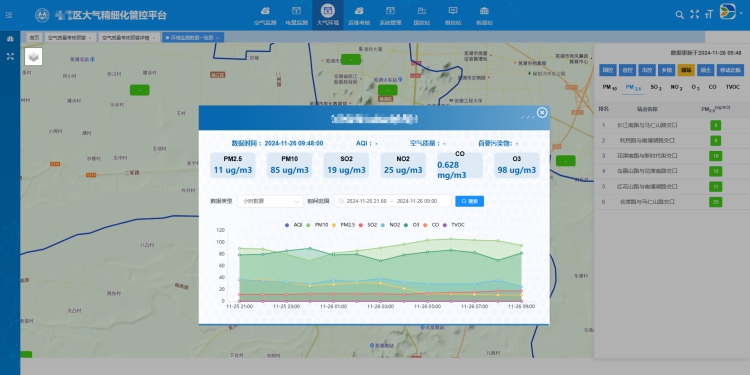Toggle TVOC series in chart legend
Image resolution: width=750 pixels, height=375 pixels.
(x=453, y=225)
